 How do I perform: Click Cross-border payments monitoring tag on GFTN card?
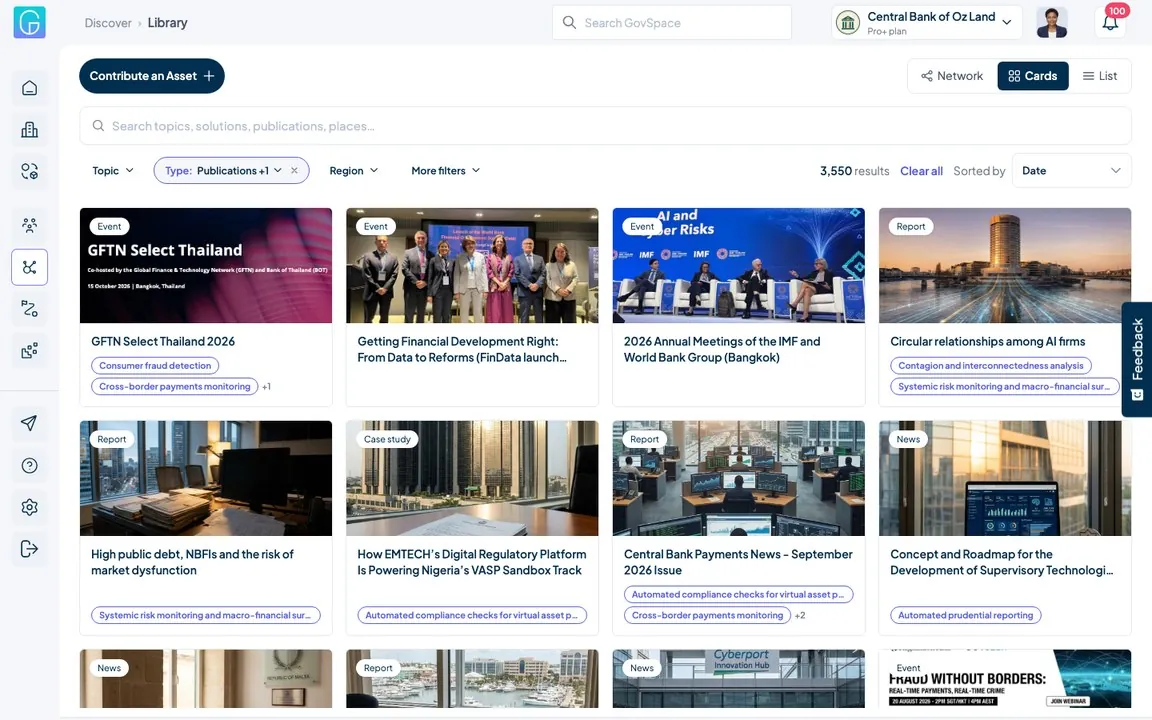point(175,386)
